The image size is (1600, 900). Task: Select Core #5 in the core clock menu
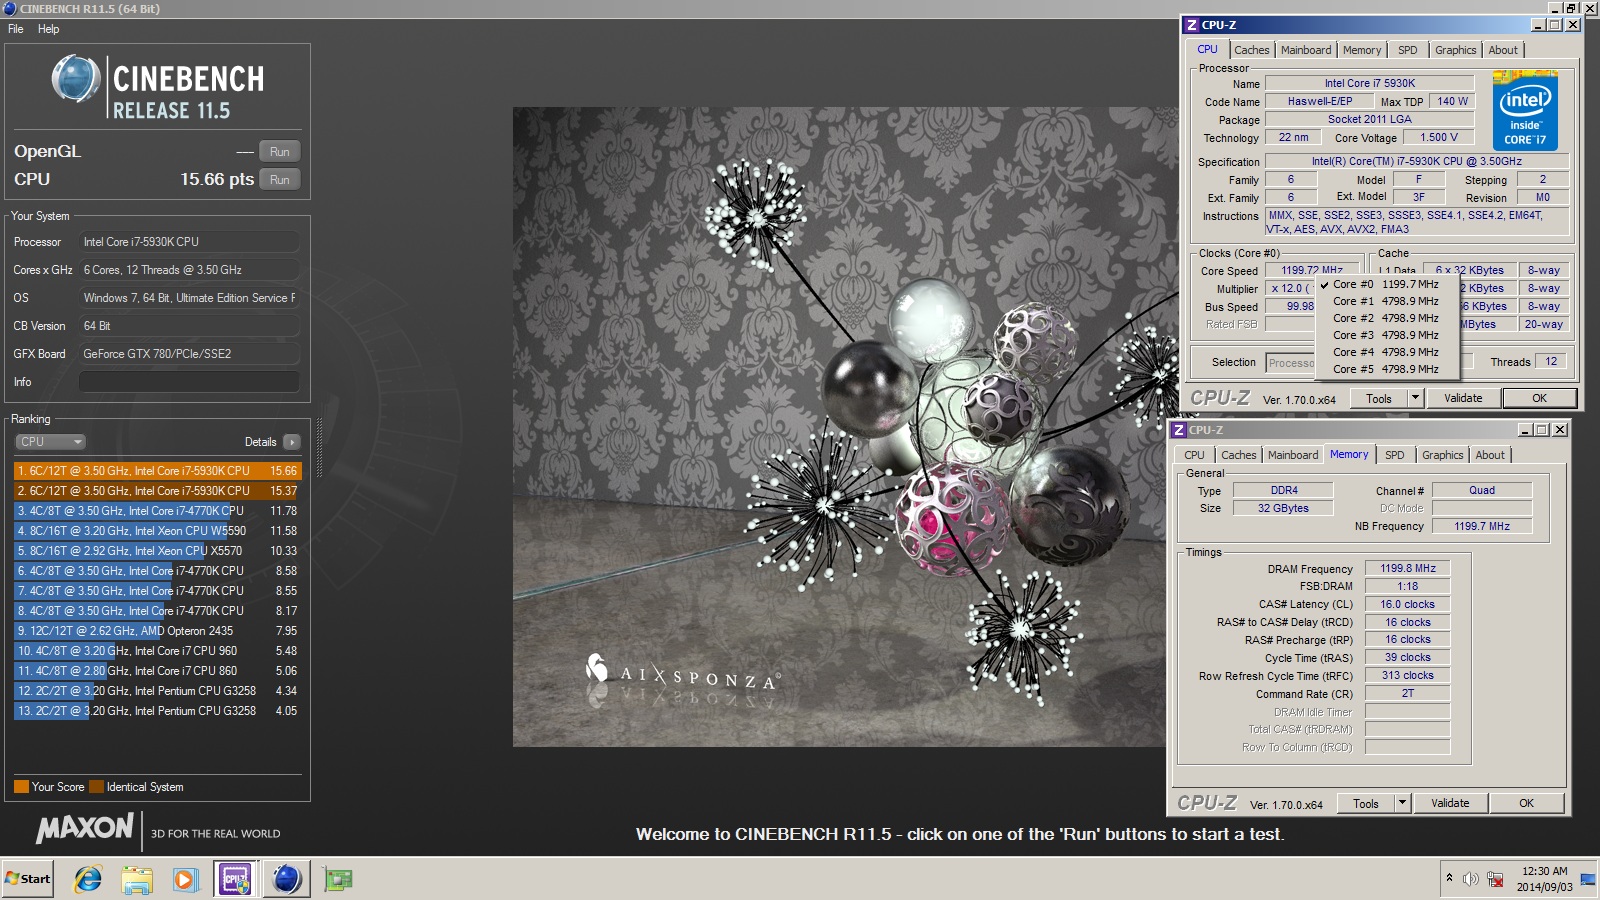click(x=1387, y=369)
